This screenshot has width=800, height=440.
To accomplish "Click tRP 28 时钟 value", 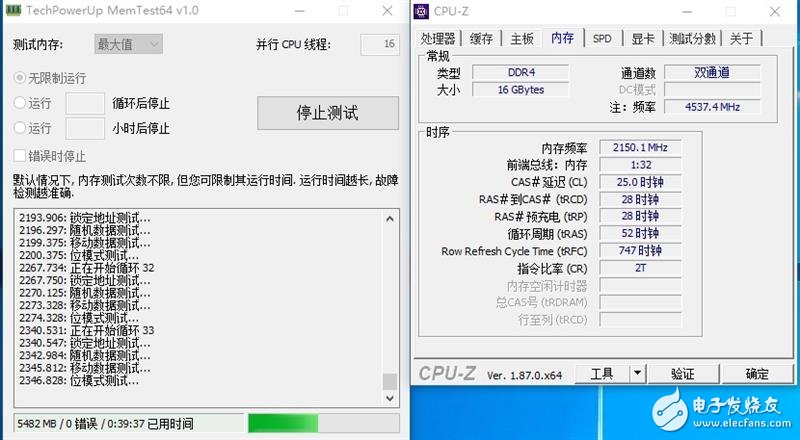I will (640, 216).
